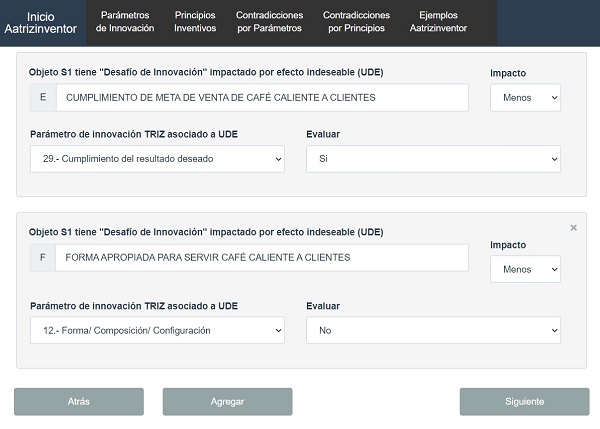Expand the Impacto dropdown for UDE E
Image resolution: width=600 pixels, height=429 pixels.
[525, 98]
